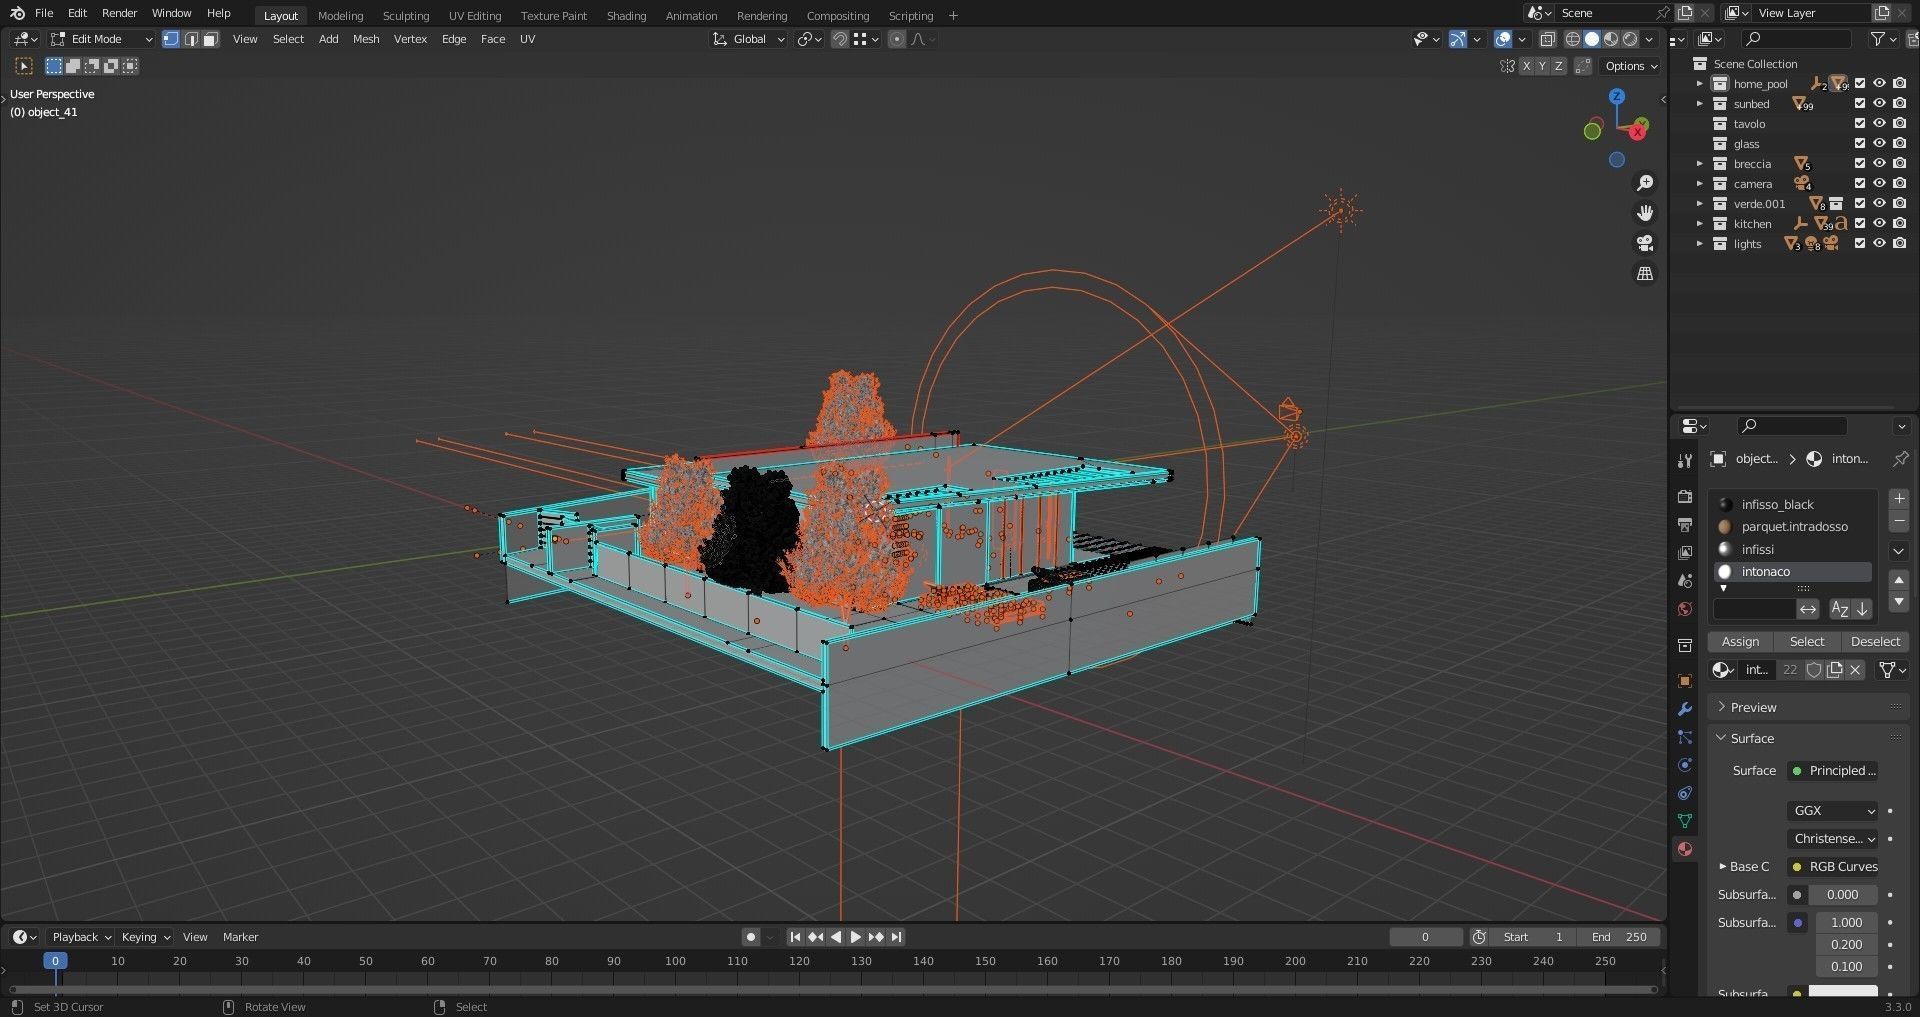Collapse the Surface panel
Viewport: 1920px width, 1017px height.
coord(1752,738)
